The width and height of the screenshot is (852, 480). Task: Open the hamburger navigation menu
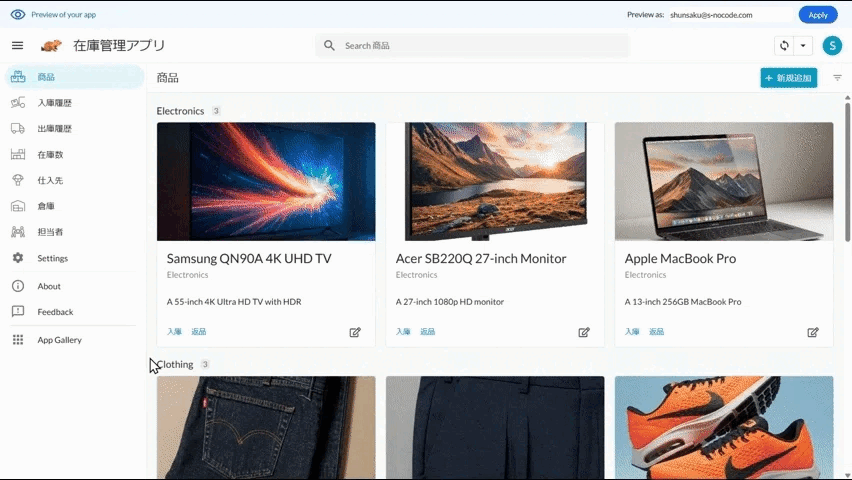point(17,46)
